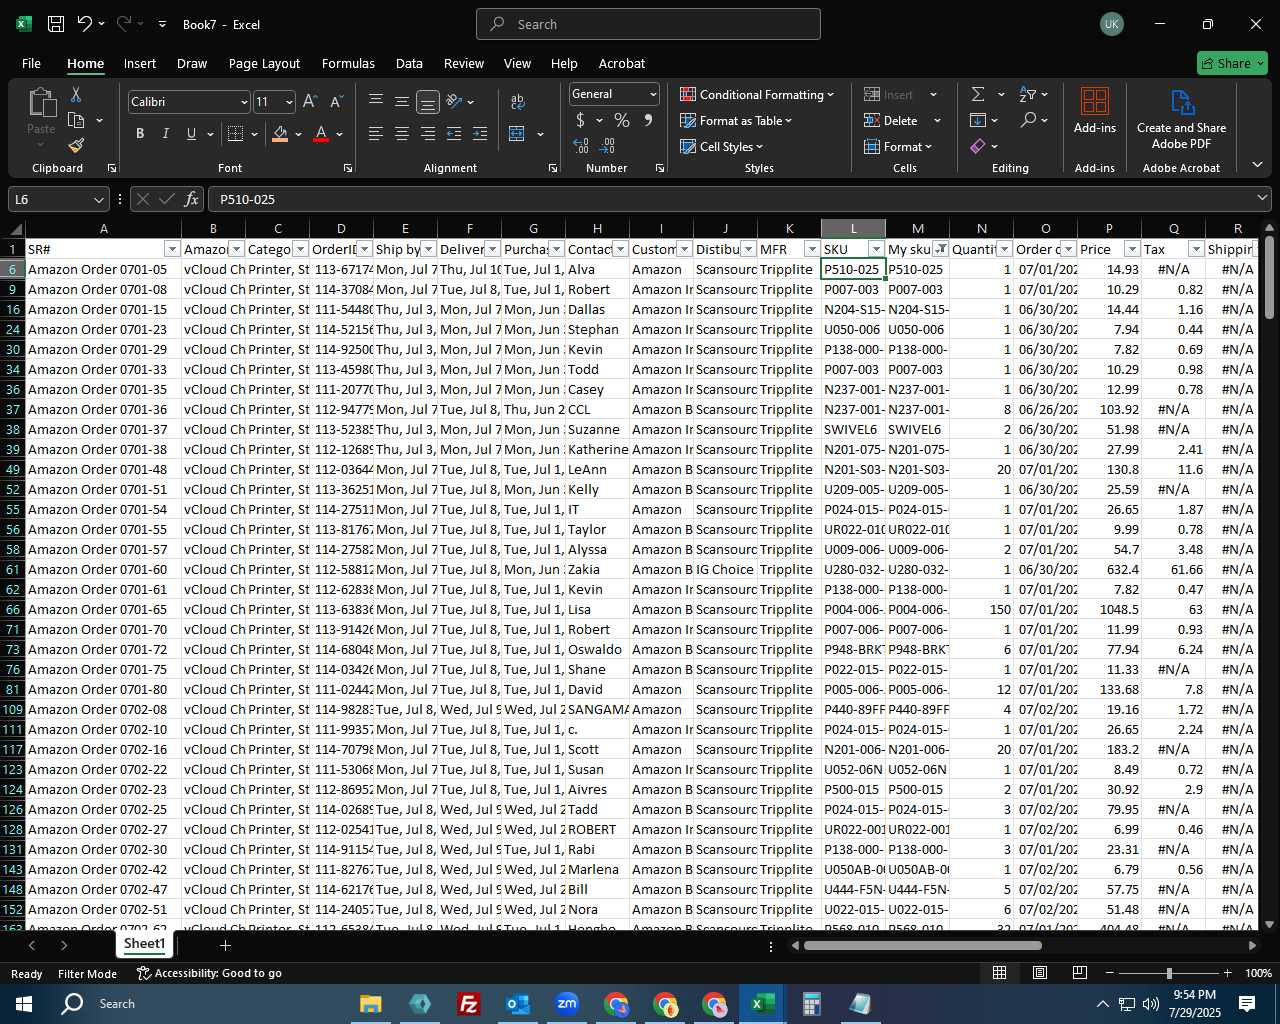This screenshot has width=1280, height=1024.
Task: Click the Wrap Text icon
Action: [x=517, y=101]
